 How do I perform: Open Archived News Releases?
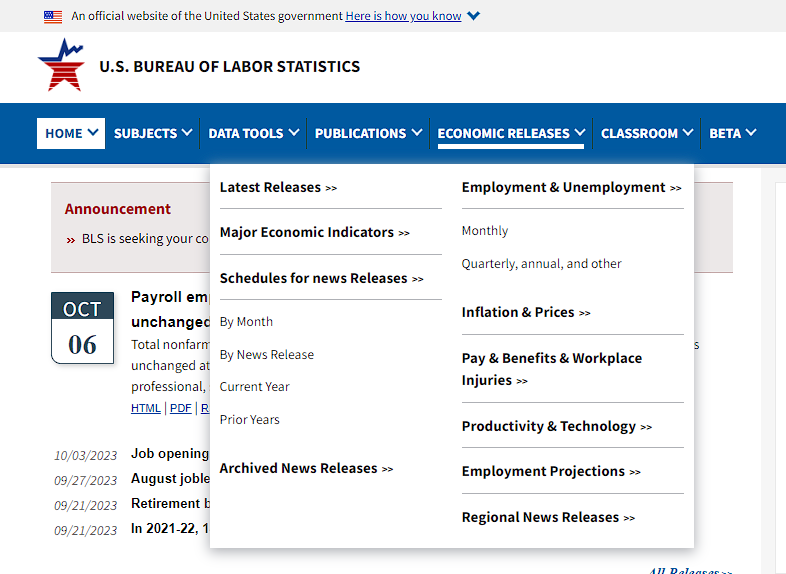306,468
